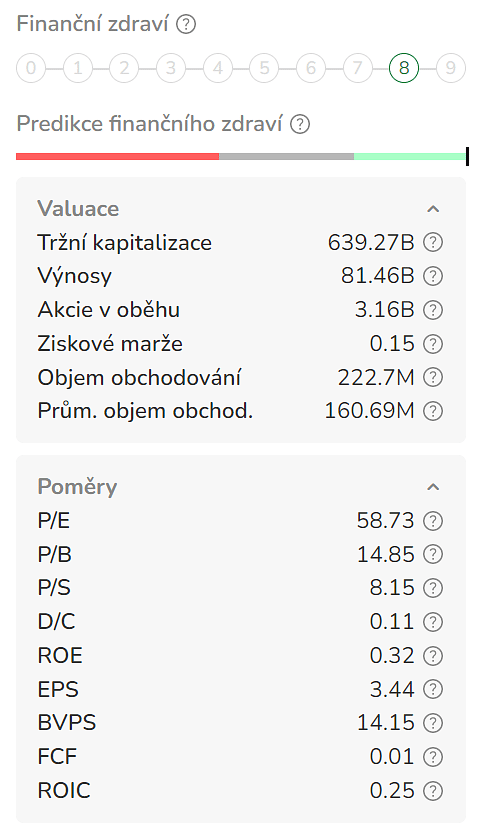Collapse the Valuace section chevron
The image size is (481, 830).
[x=433, y=209]
